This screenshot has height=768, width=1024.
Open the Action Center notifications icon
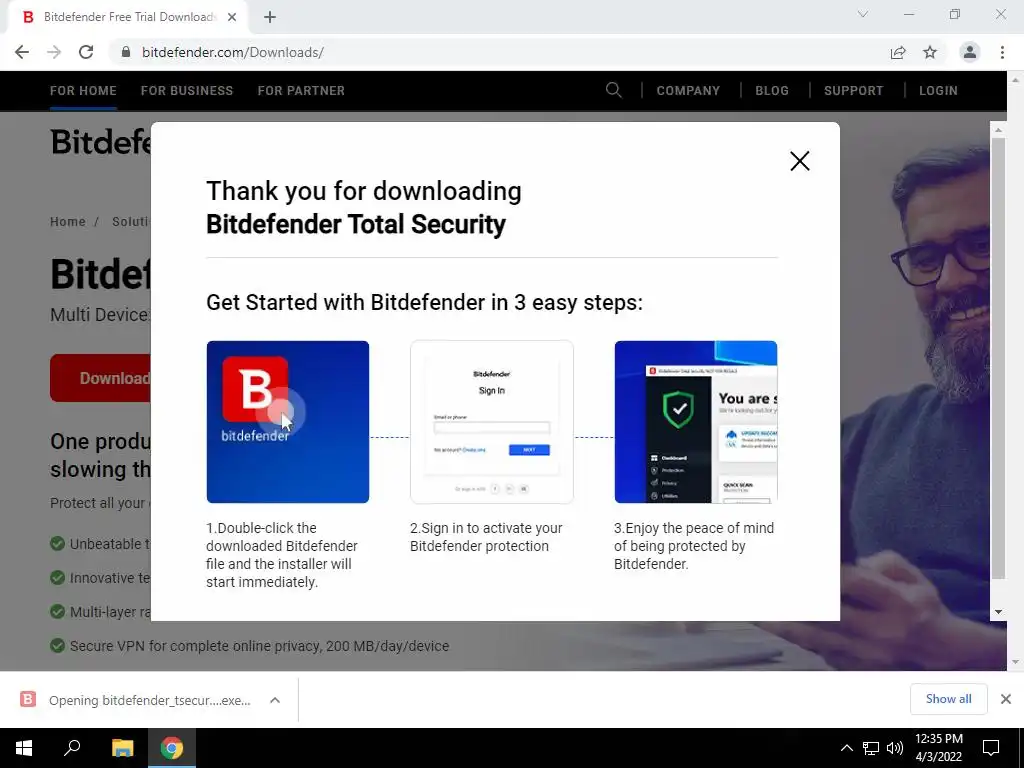coord(991,748)
